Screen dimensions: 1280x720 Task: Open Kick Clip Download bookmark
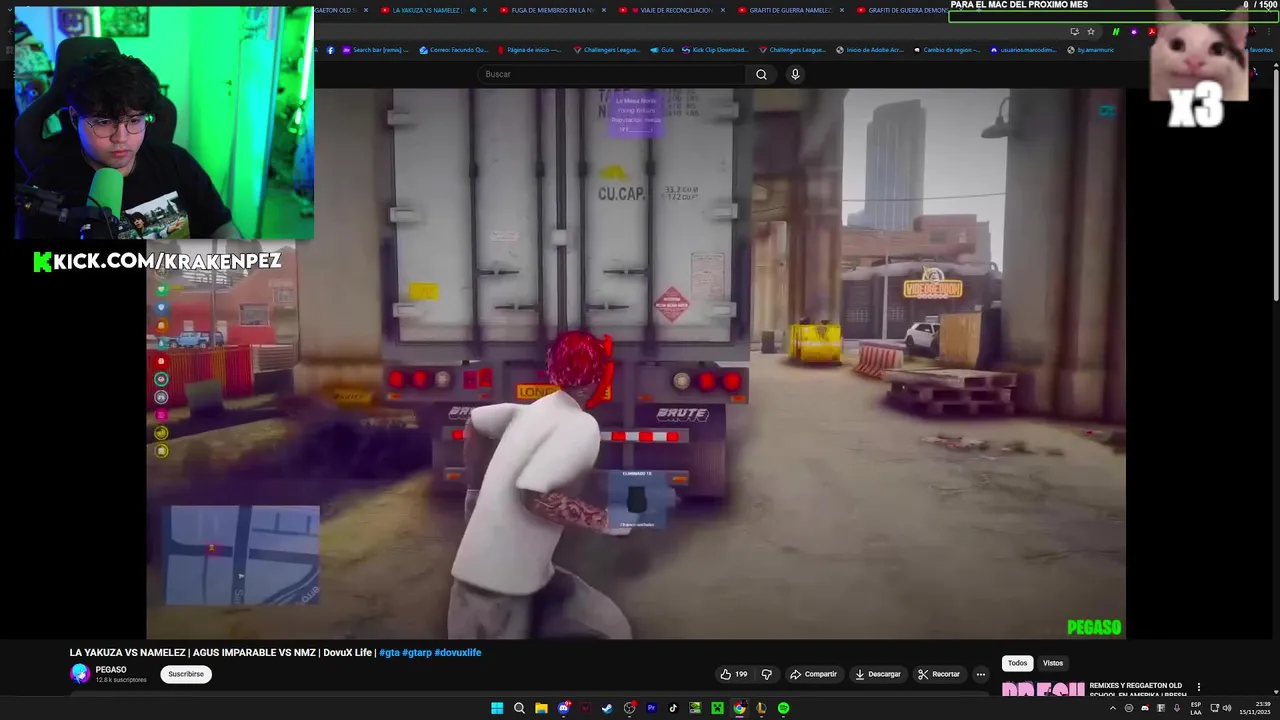tap(715, 50)
